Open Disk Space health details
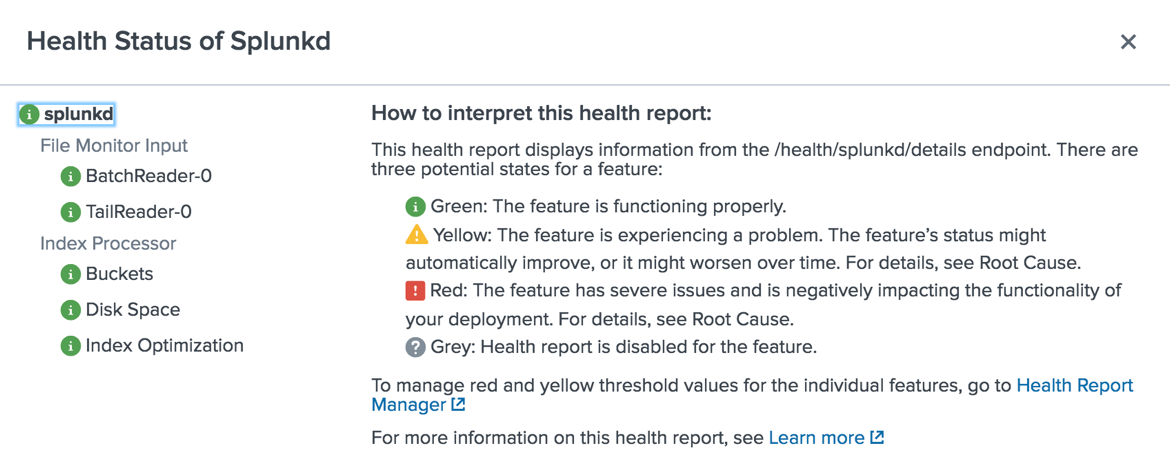Image resolution: width=1170 pixels, height=473 pixels. [133, 310]
